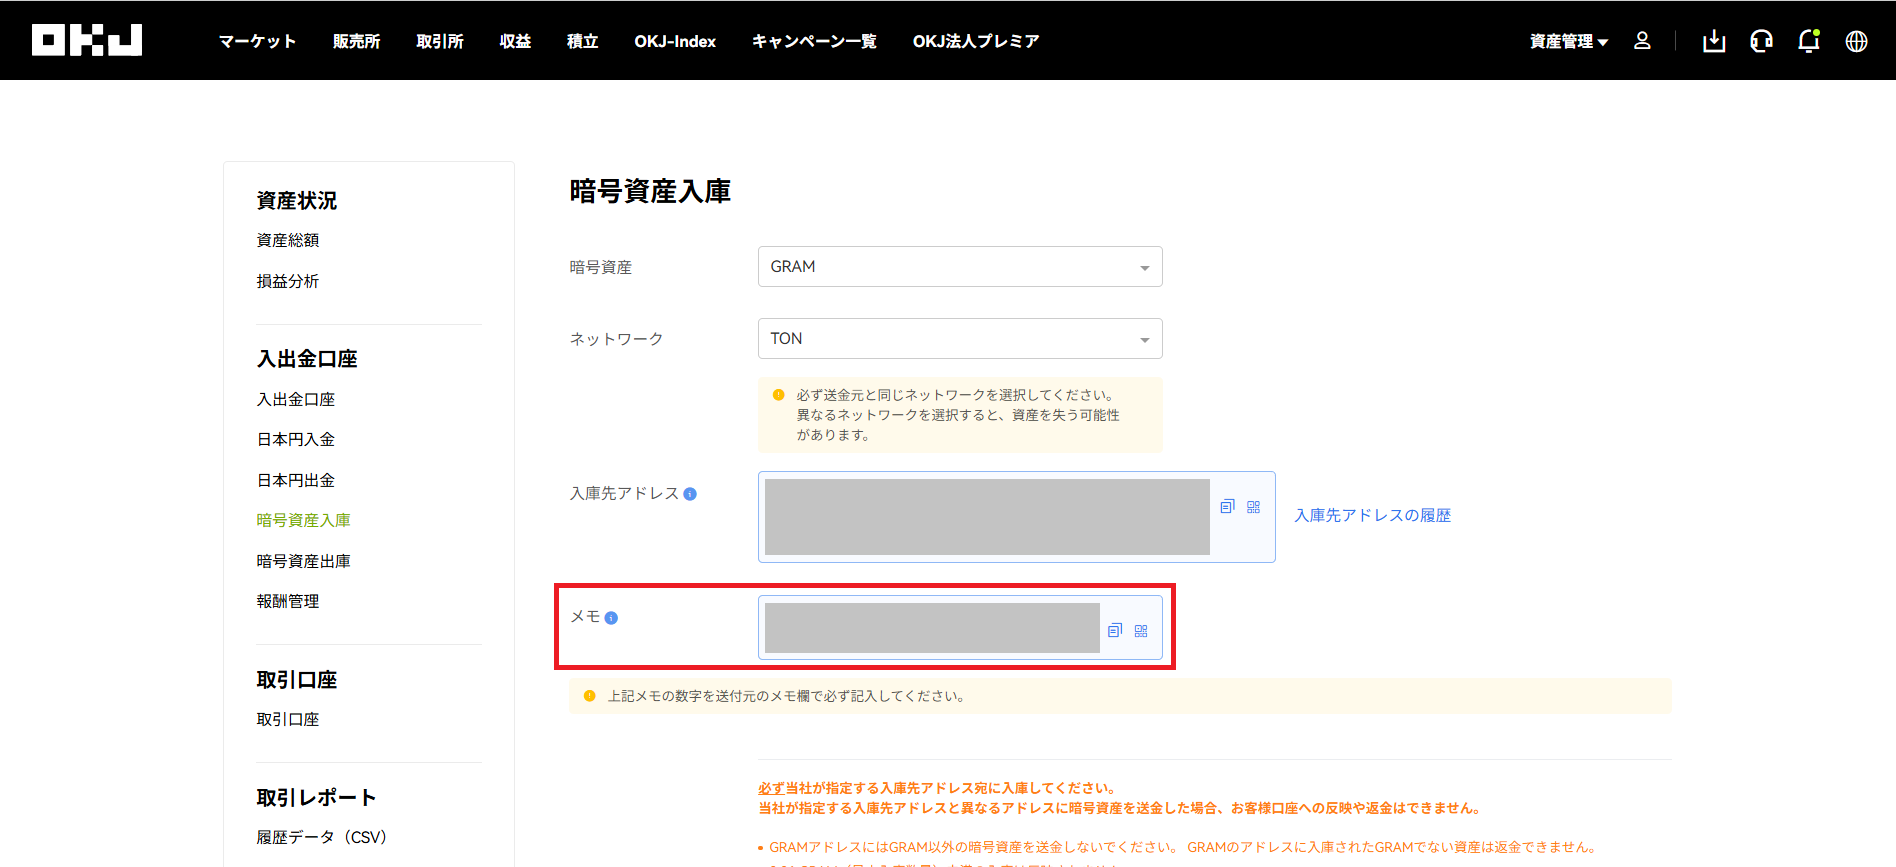This screenshot has height=867, width=1896.
Task: Open 入庫先アドレスの履歴 link
Action: 1373,515
